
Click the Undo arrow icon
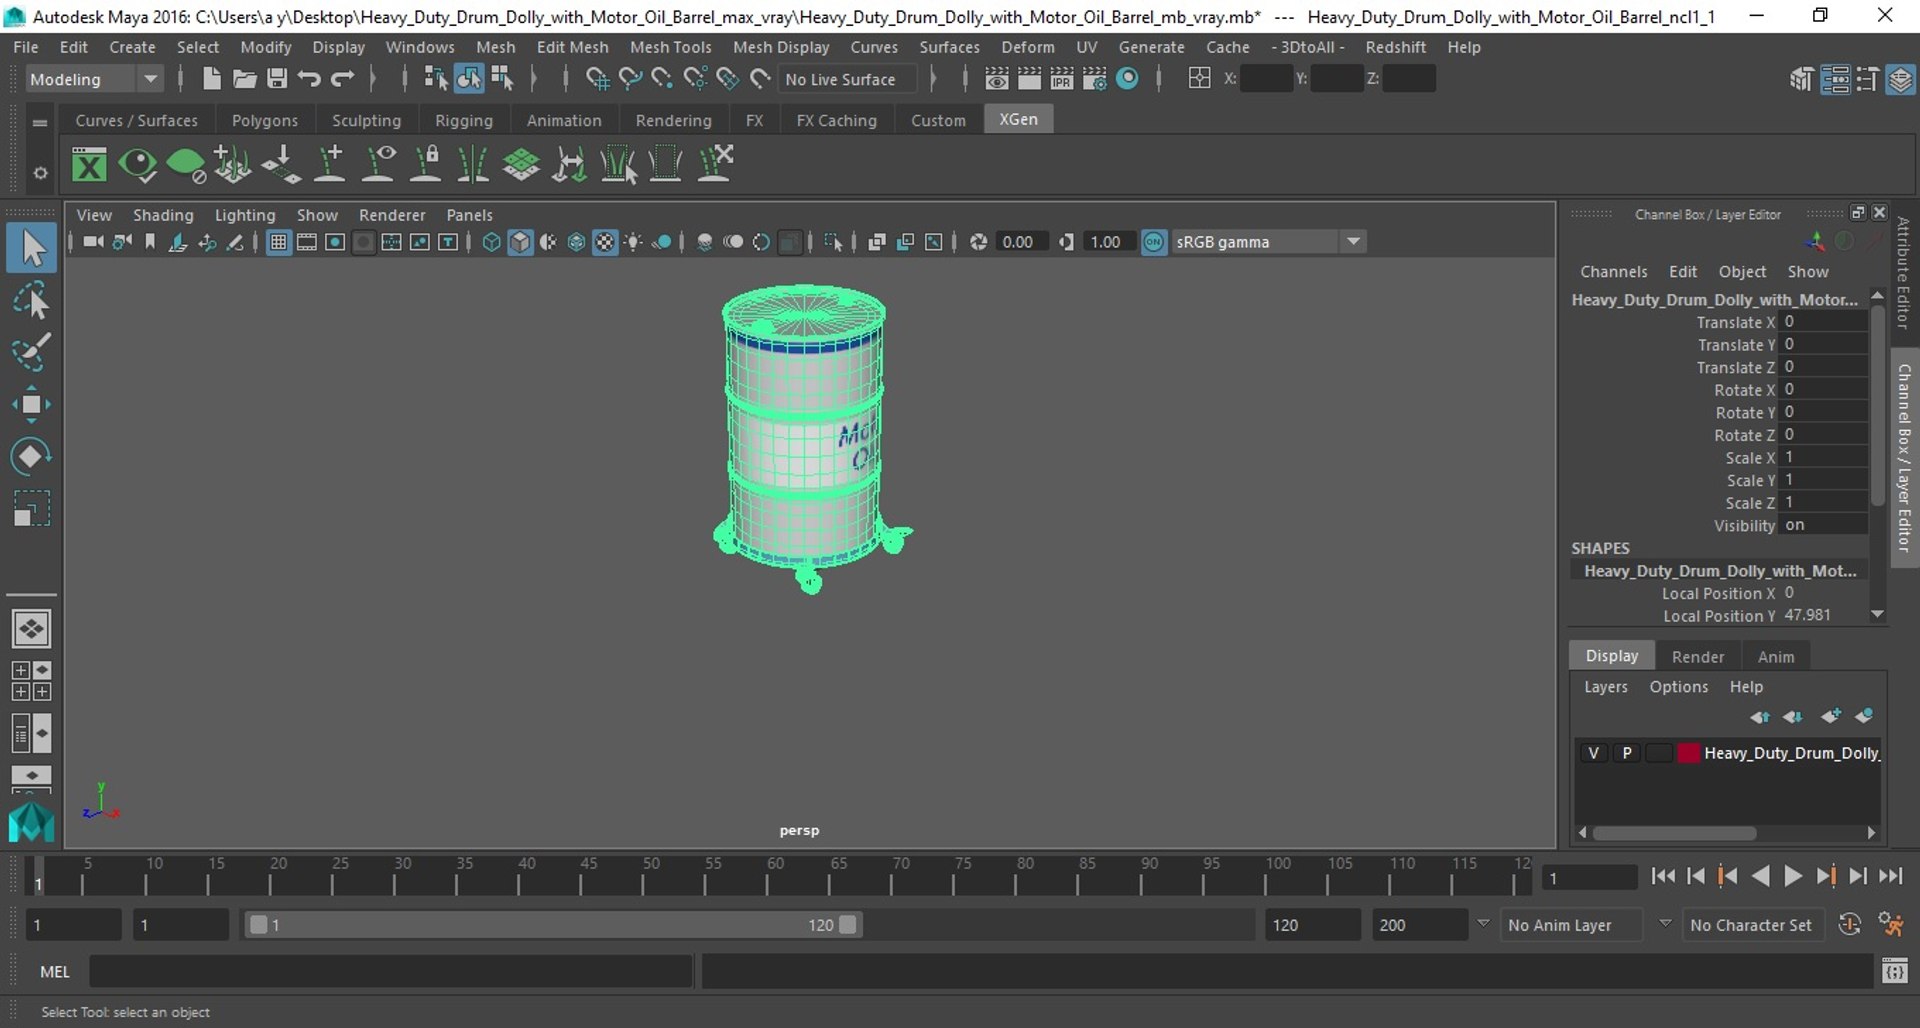point(309,79)
